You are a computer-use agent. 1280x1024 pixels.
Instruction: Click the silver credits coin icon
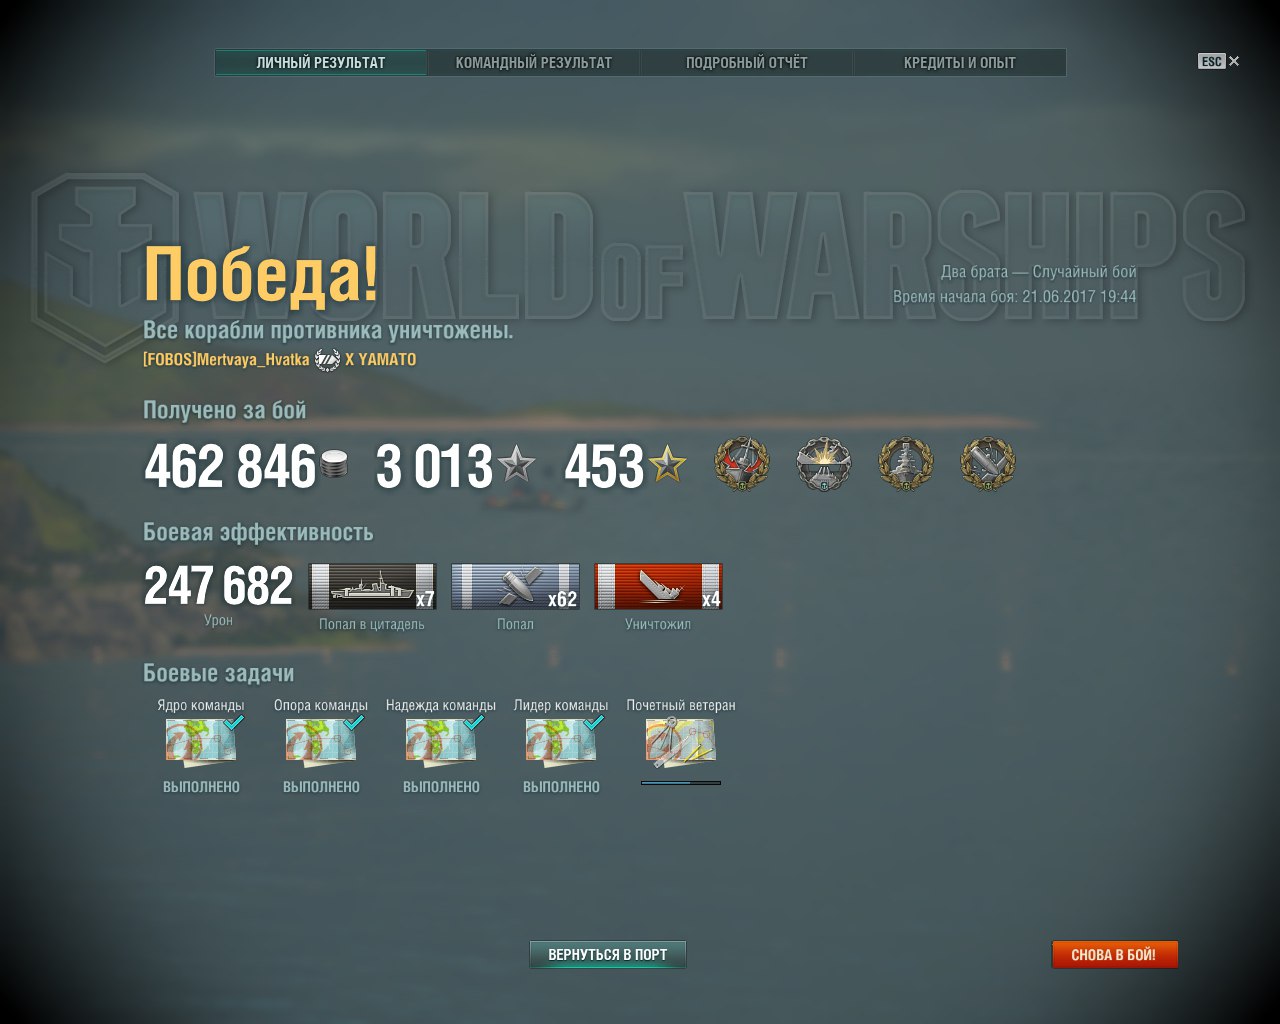pos(334,466)
